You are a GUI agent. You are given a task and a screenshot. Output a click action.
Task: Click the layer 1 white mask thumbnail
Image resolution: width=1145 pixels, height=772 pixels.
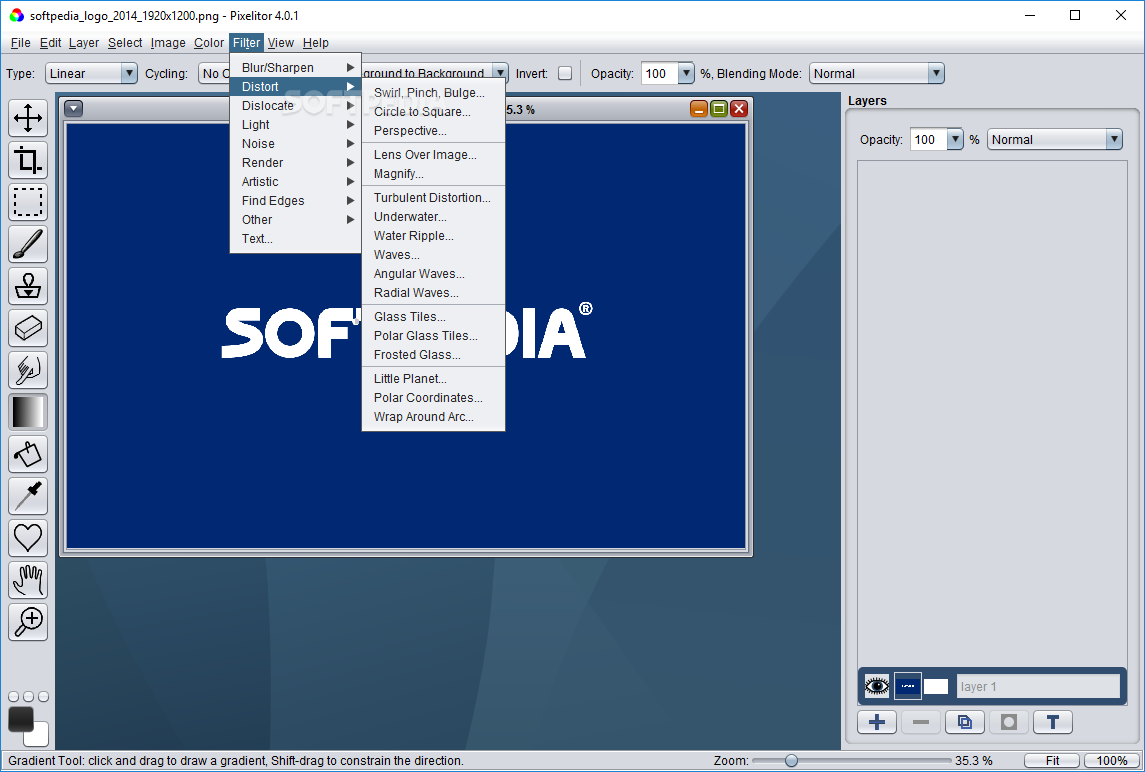point(935,687)
